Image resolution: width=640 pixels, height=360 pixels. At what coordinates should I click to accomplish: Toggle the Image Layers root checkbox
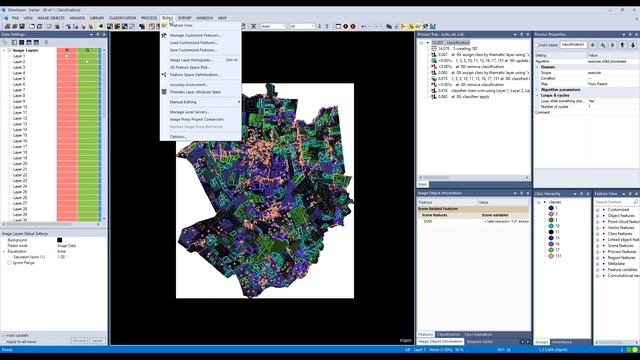point(9,50)
